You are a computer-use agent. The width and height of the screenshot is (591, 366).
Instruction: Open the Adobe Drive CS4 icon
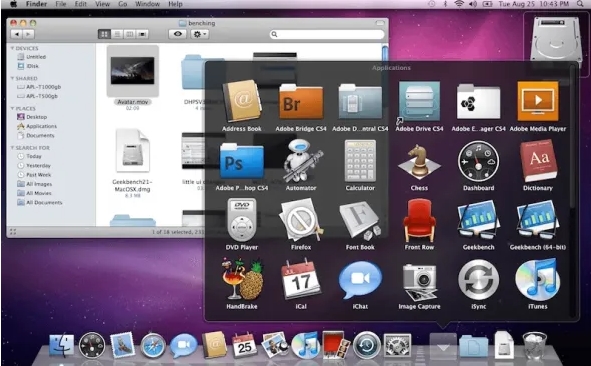click(x=419, y=101)
